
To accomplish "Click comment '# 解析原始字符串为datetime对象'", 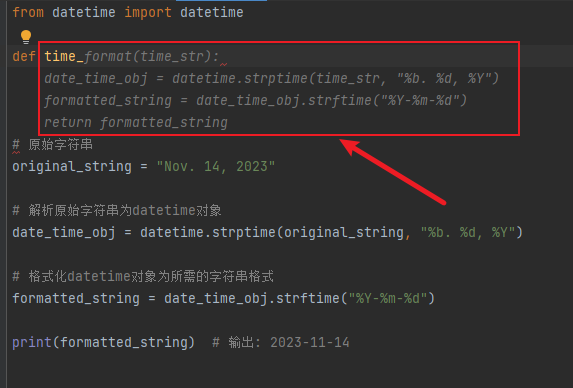I will (117, 210).
